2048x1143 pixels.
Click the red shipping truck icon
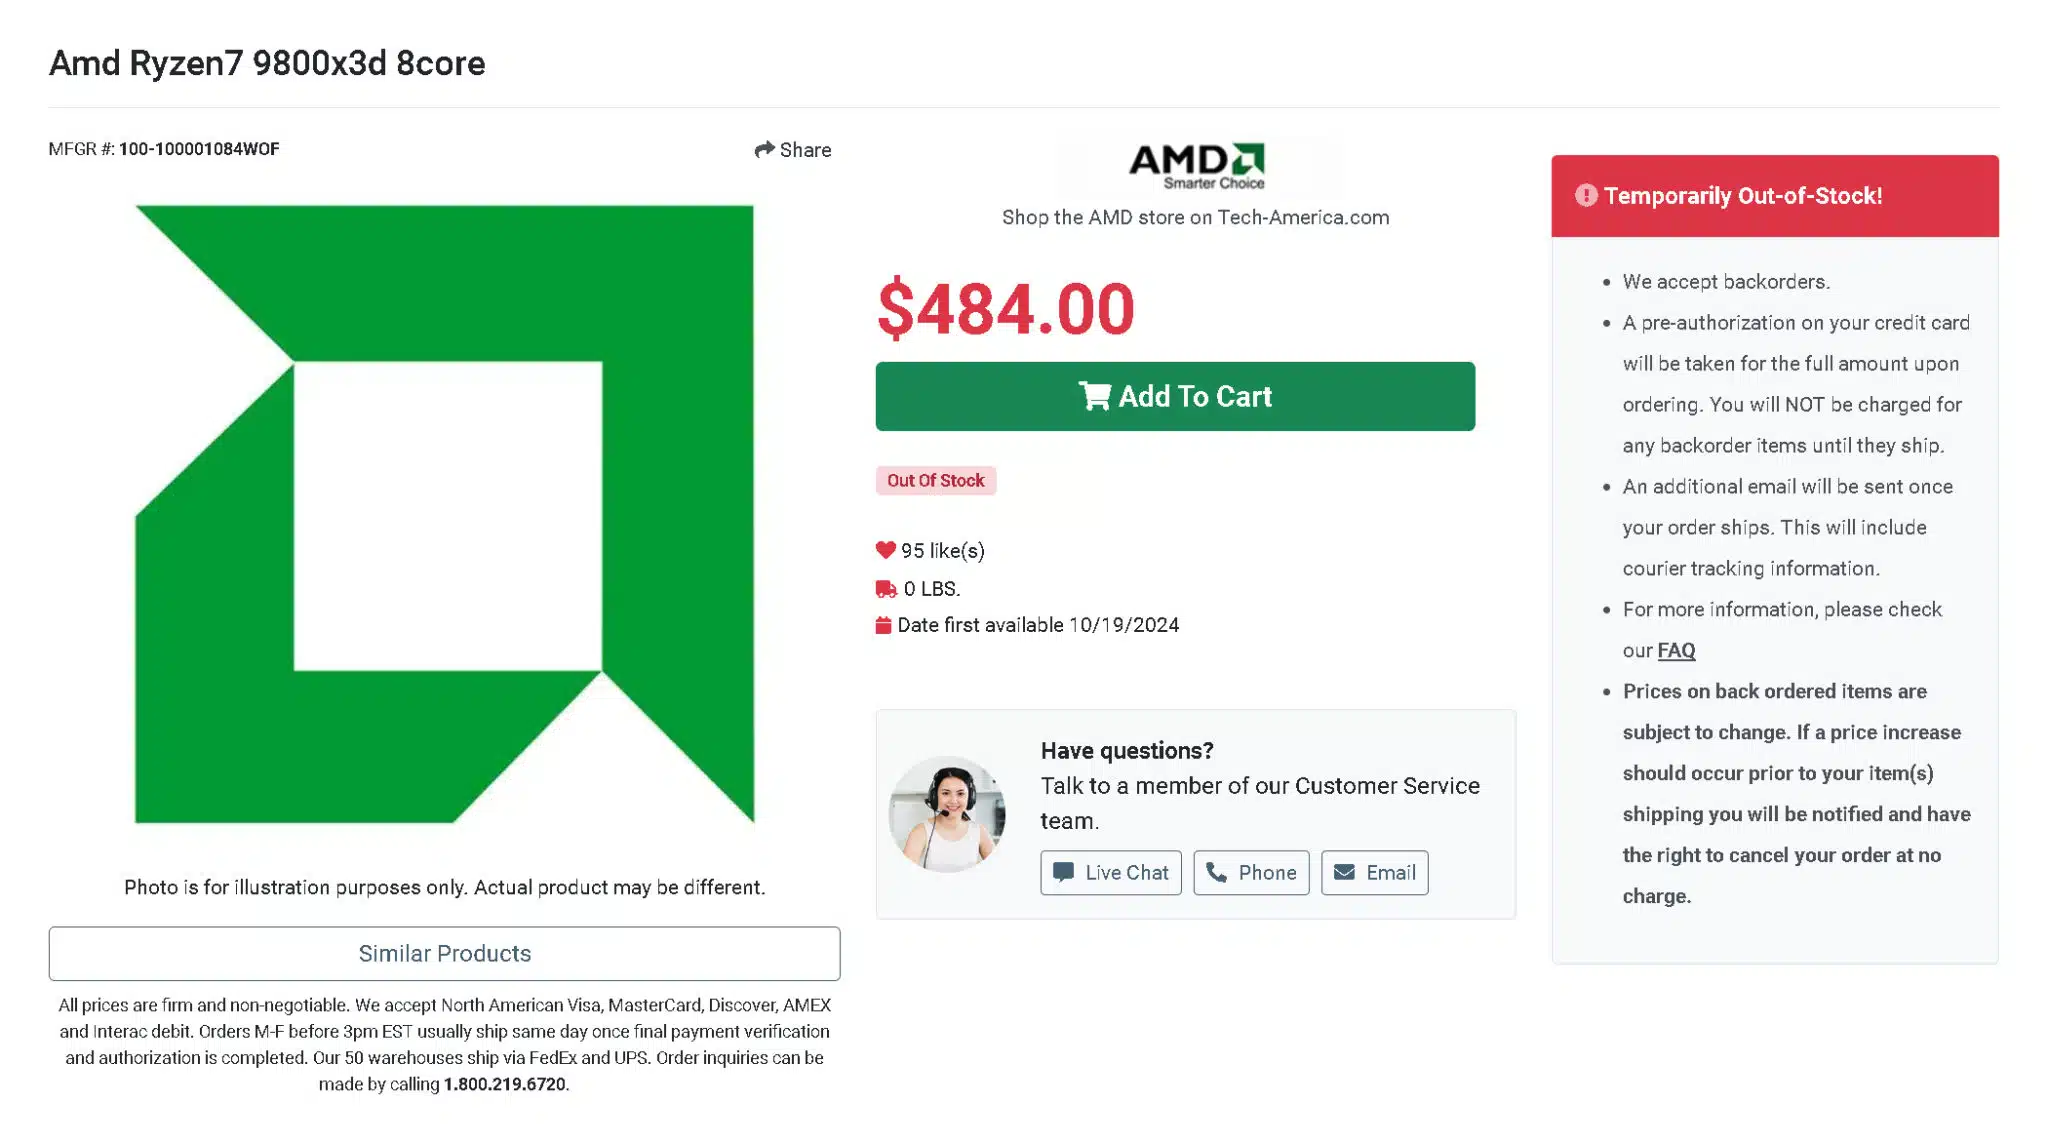886,589
